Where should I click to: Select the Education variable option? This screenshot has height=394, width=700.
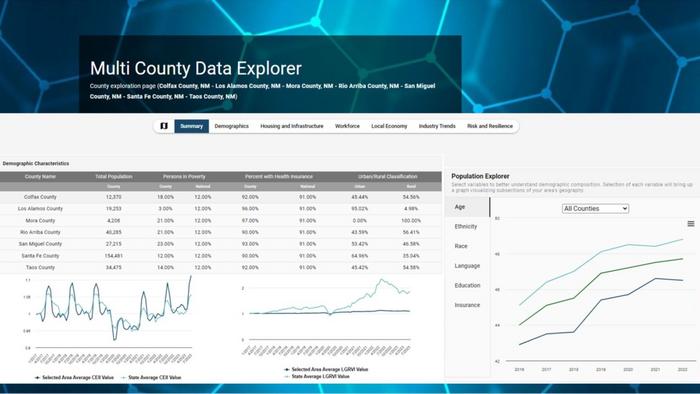point(467,286)
